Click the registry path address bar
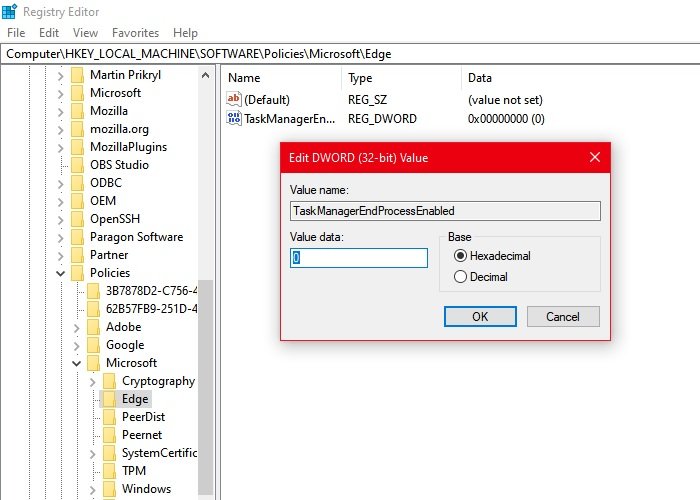Screen dimensions: 700x500 click(350, 54)
